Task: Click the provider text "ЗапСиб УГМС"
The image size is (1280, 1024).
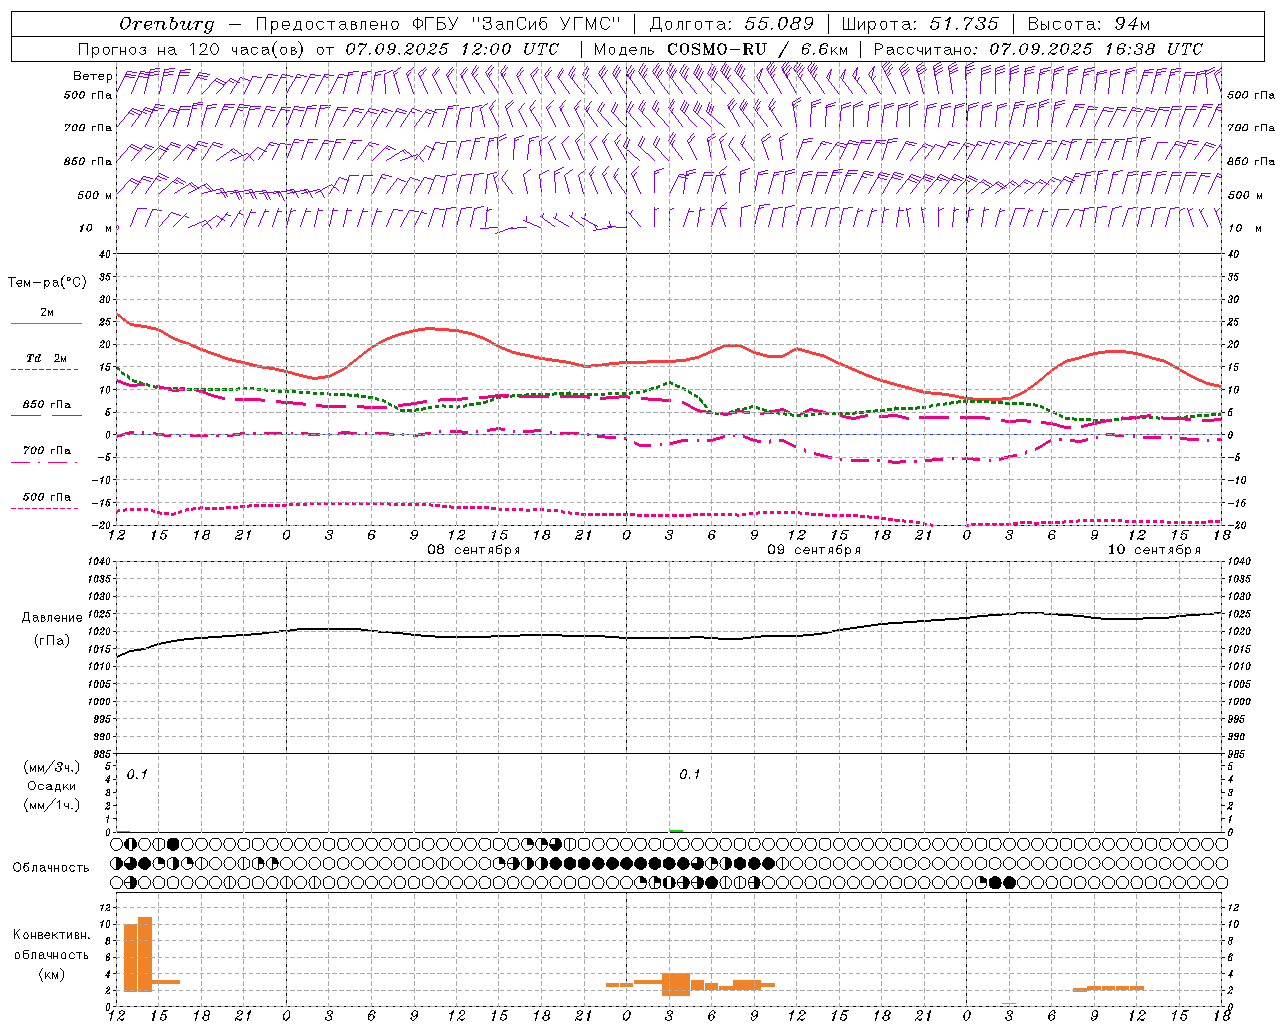Action: coord(546,24)
